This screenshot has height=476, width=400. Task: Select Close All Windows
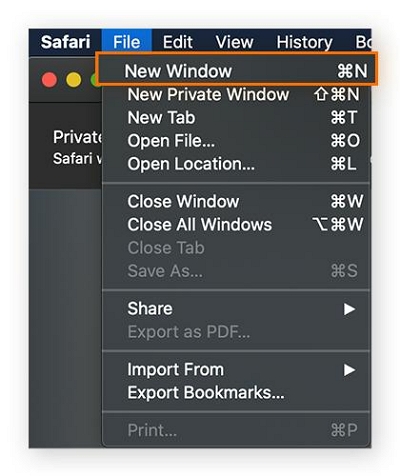237,224
